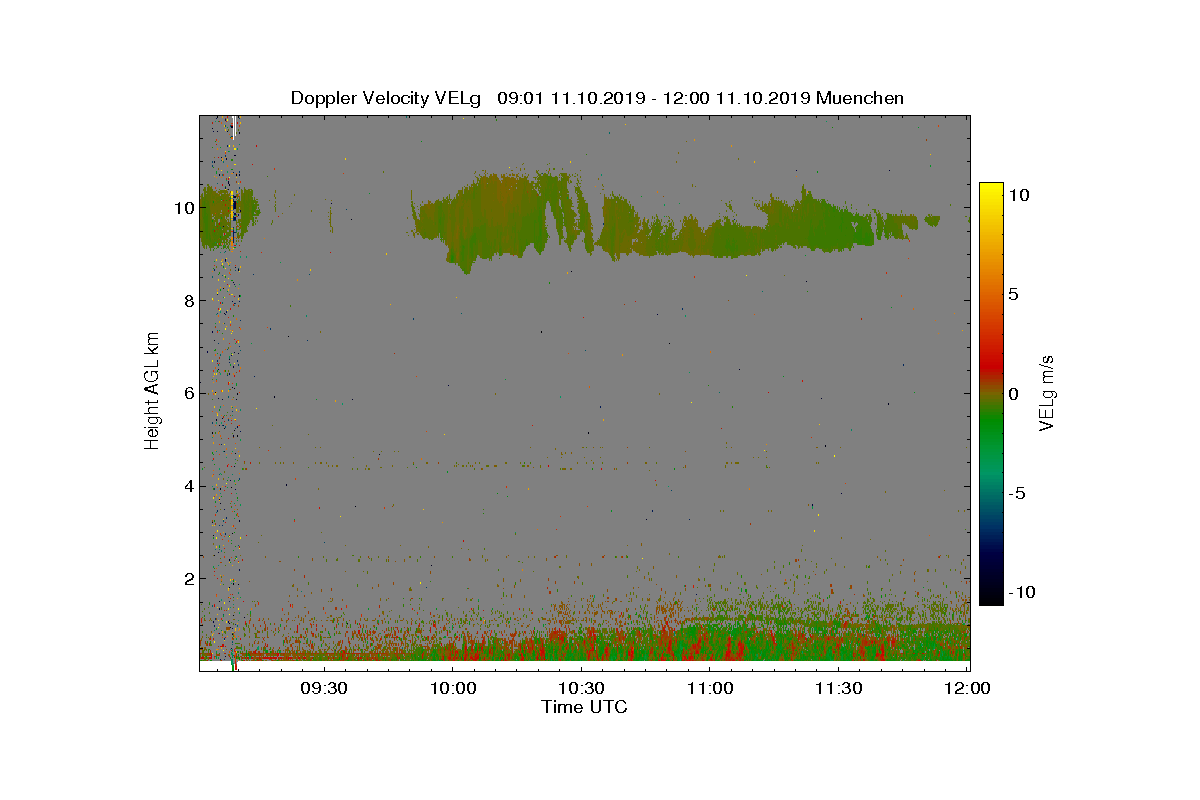Click the height tick label 6
This screenshot has height=800, width=1200.
[187, 393]
